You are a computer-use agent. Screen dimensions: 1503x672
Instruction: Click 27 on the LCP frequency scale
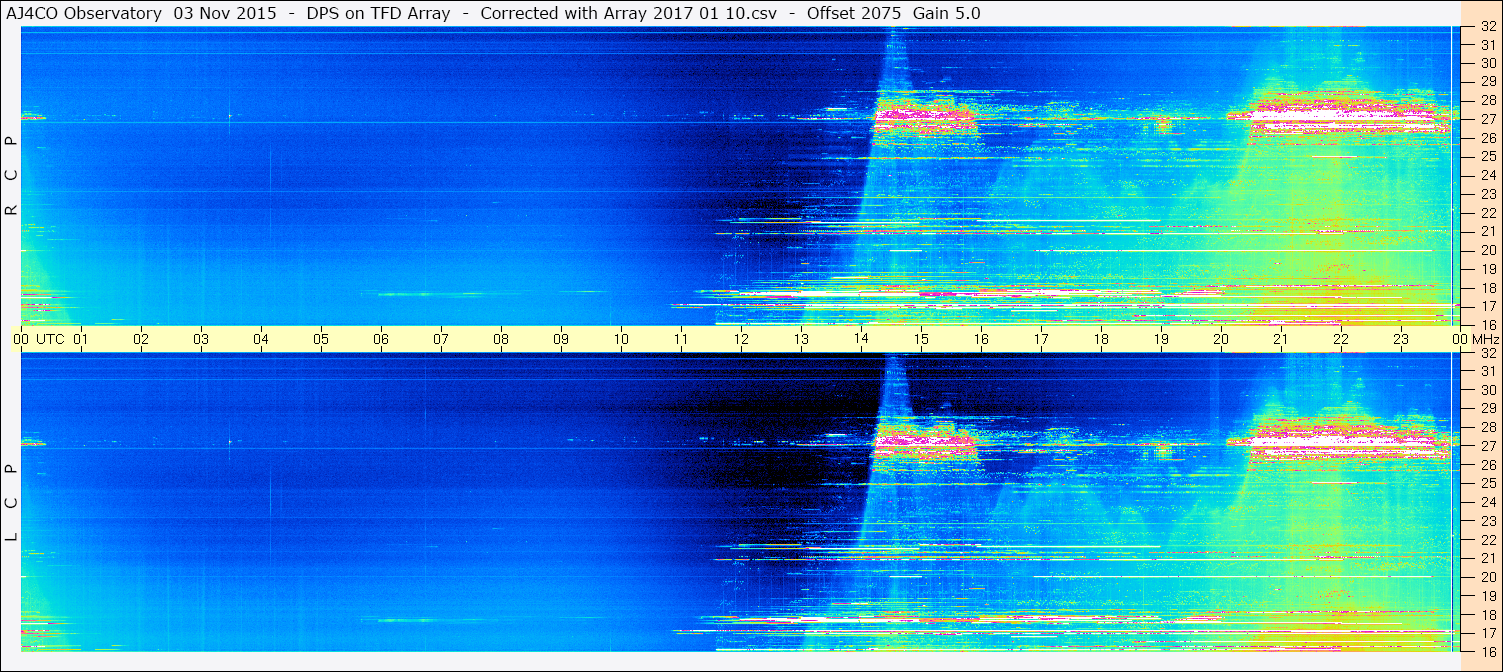(x=1487, y=446)
